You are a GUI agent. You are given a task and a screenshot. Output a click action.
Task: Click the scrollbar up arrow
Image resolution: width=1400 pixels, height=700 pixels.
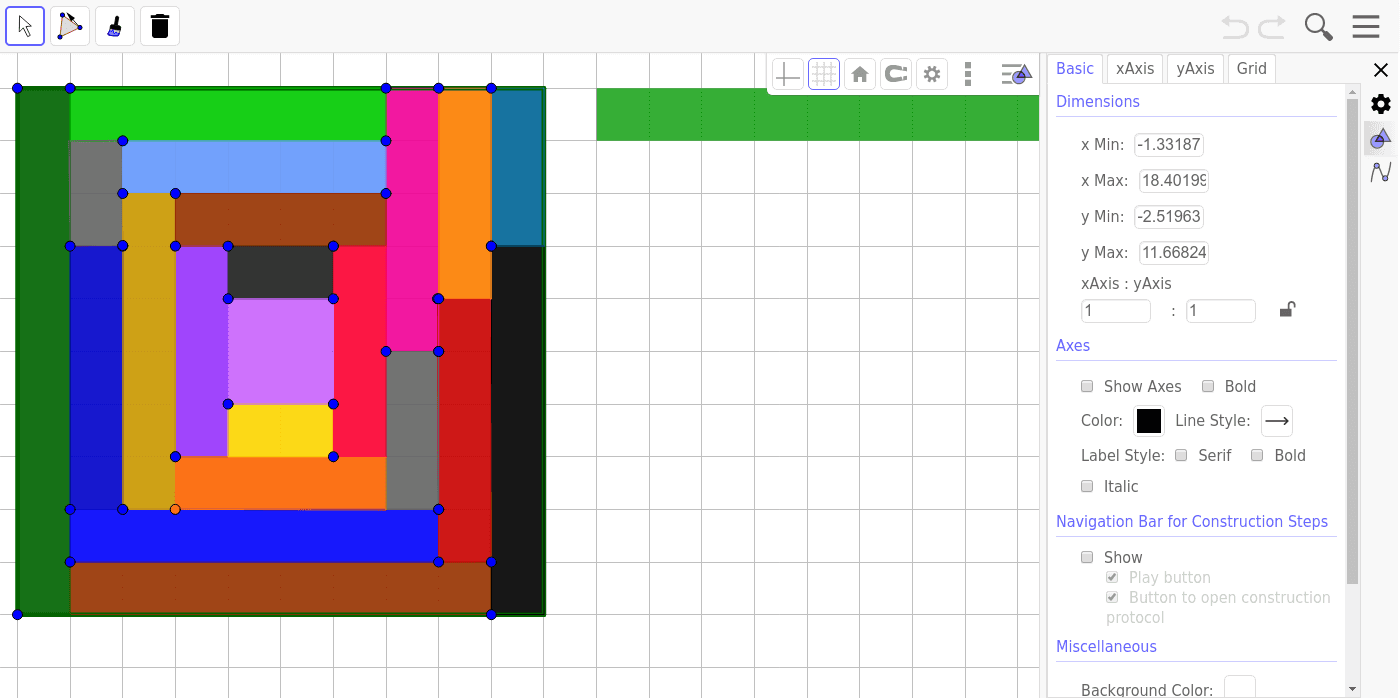tap(1353, 91)
